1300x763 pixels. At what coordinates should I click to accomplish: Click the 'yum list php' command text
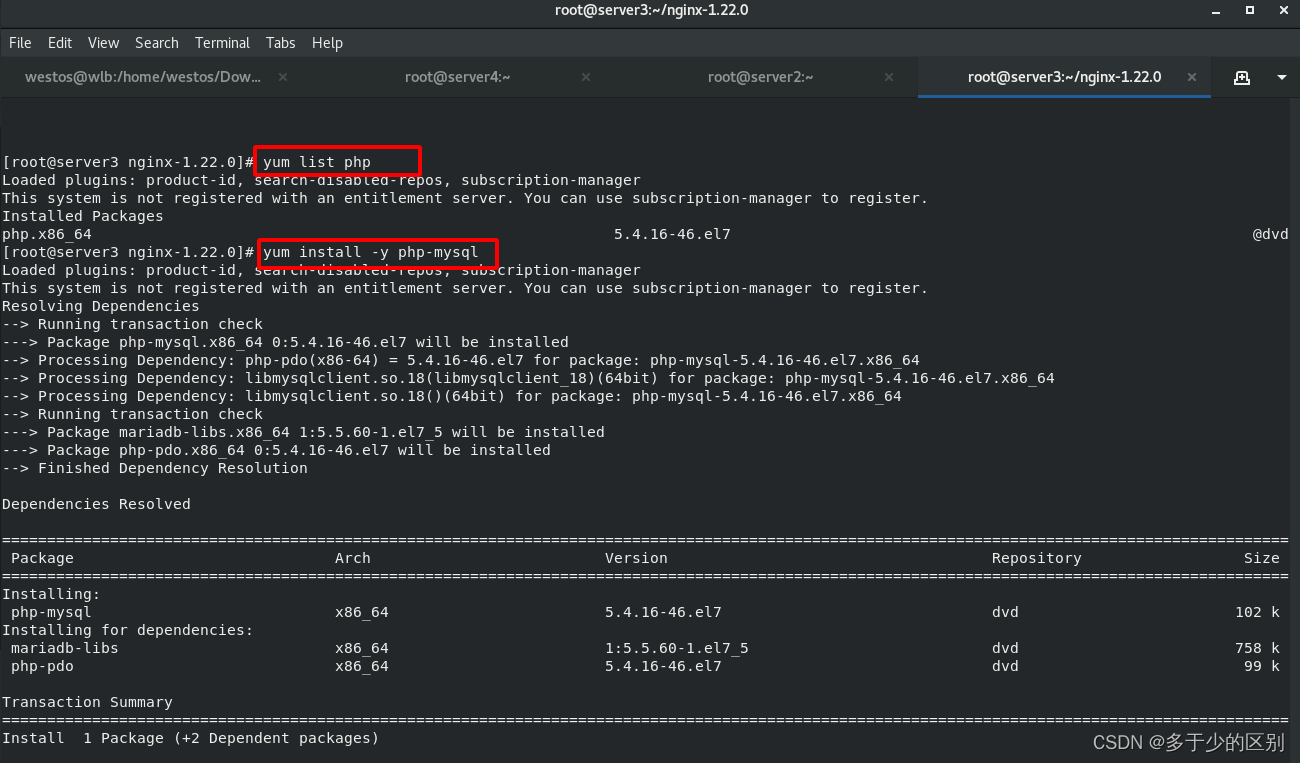tap(317, 162)
